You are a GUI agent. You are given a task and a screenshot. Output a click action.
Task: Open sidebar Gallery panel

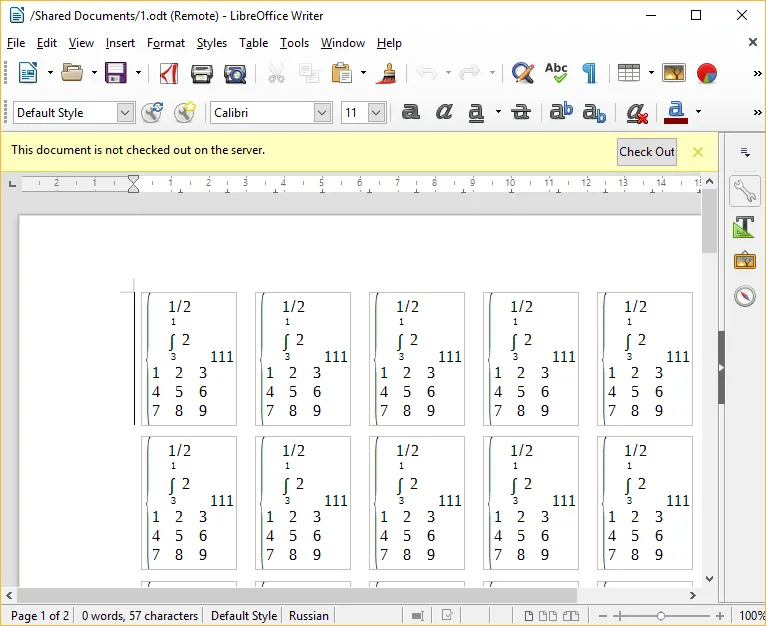(x=745, y=260)
